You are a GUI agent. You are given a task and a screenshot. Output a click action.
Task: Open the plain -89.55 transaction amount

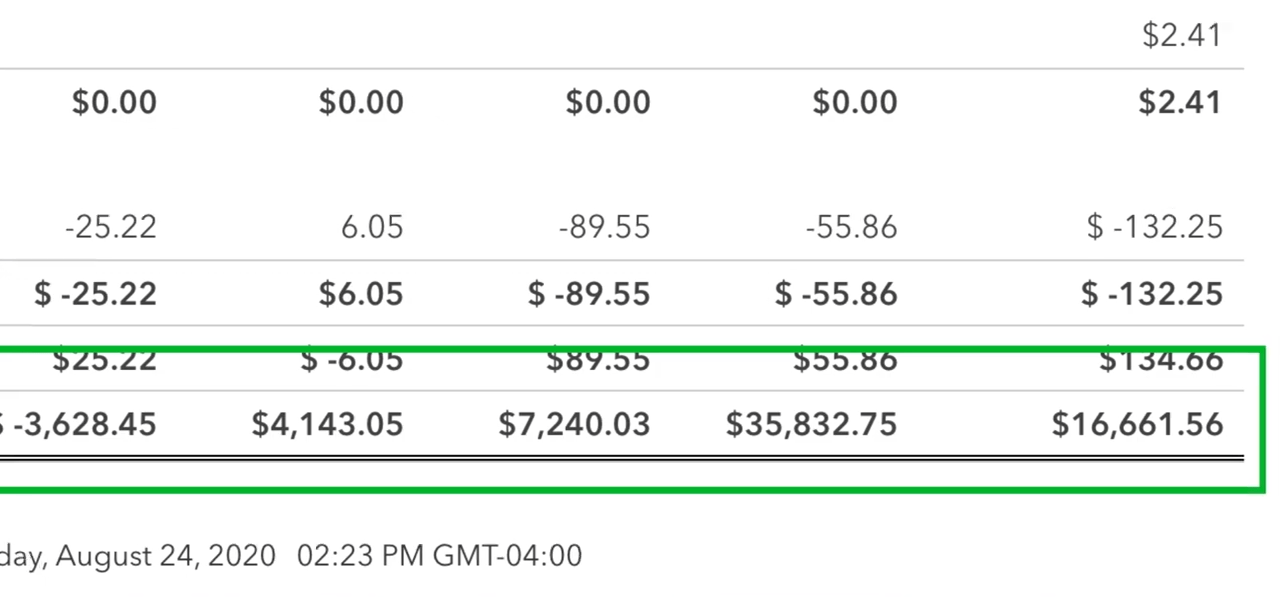coord(604,227)
